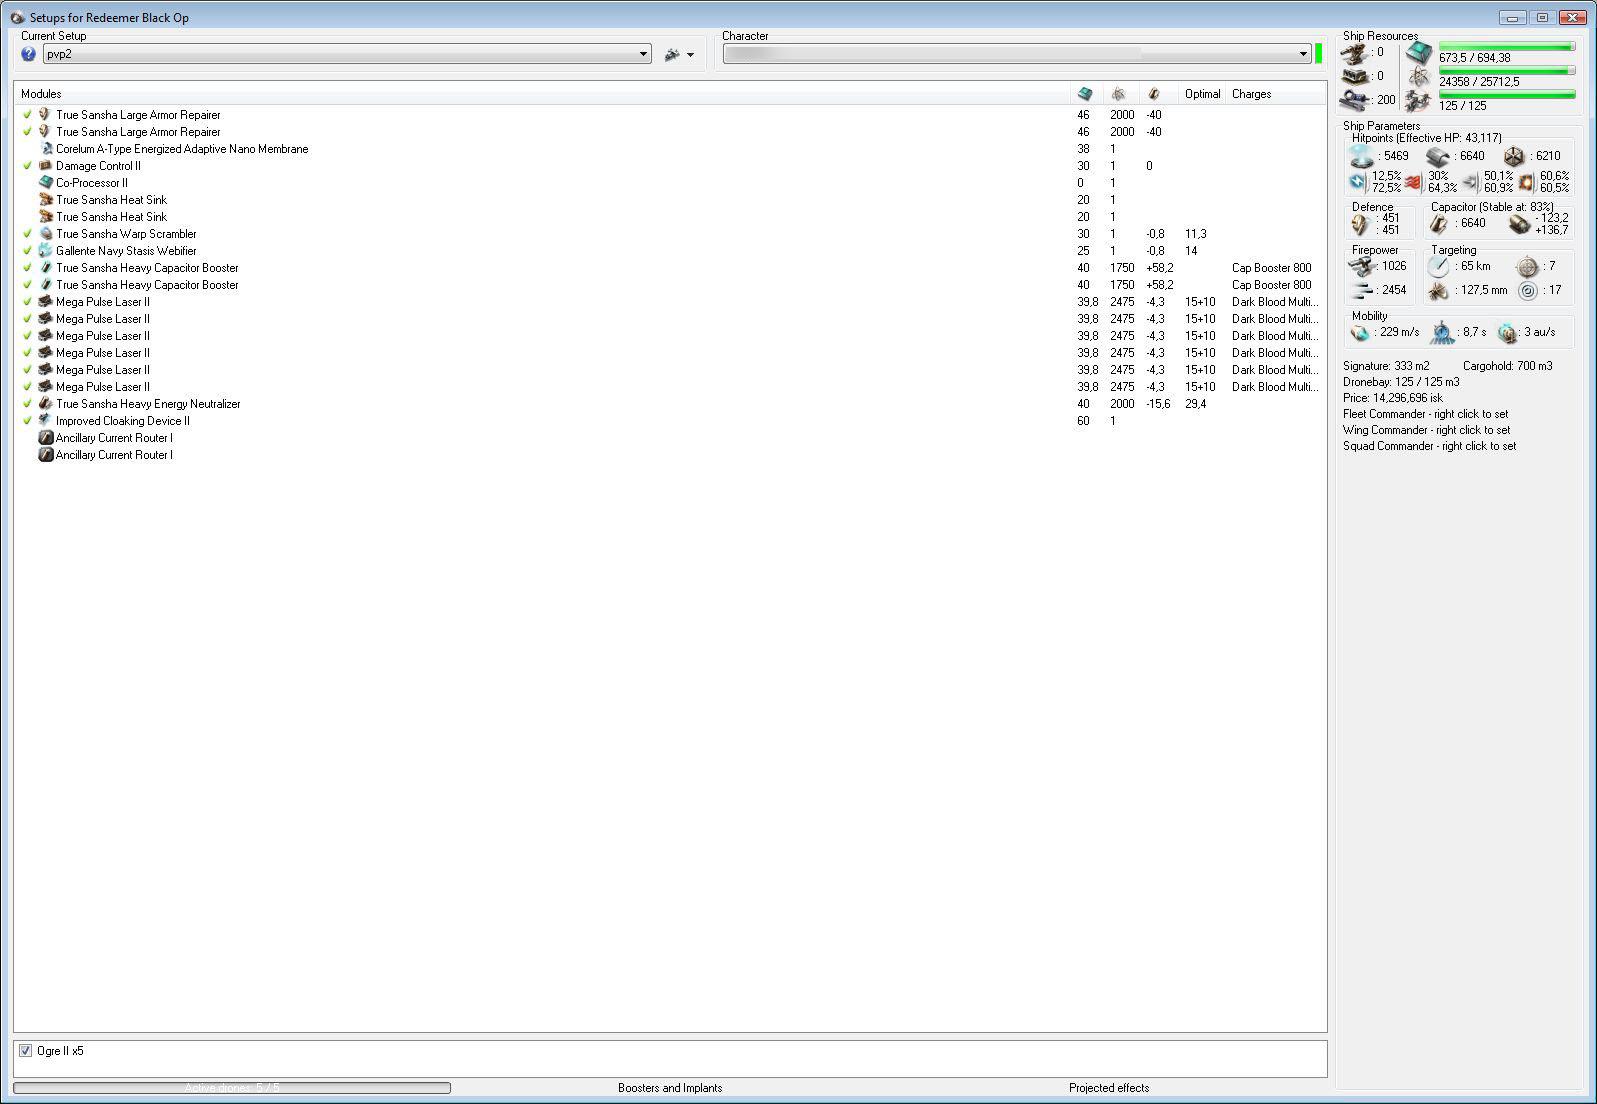This screenshot has width=1597, height=1104.
Task: Click the thermal resistance icon
Action: (x=1413, y=182)
